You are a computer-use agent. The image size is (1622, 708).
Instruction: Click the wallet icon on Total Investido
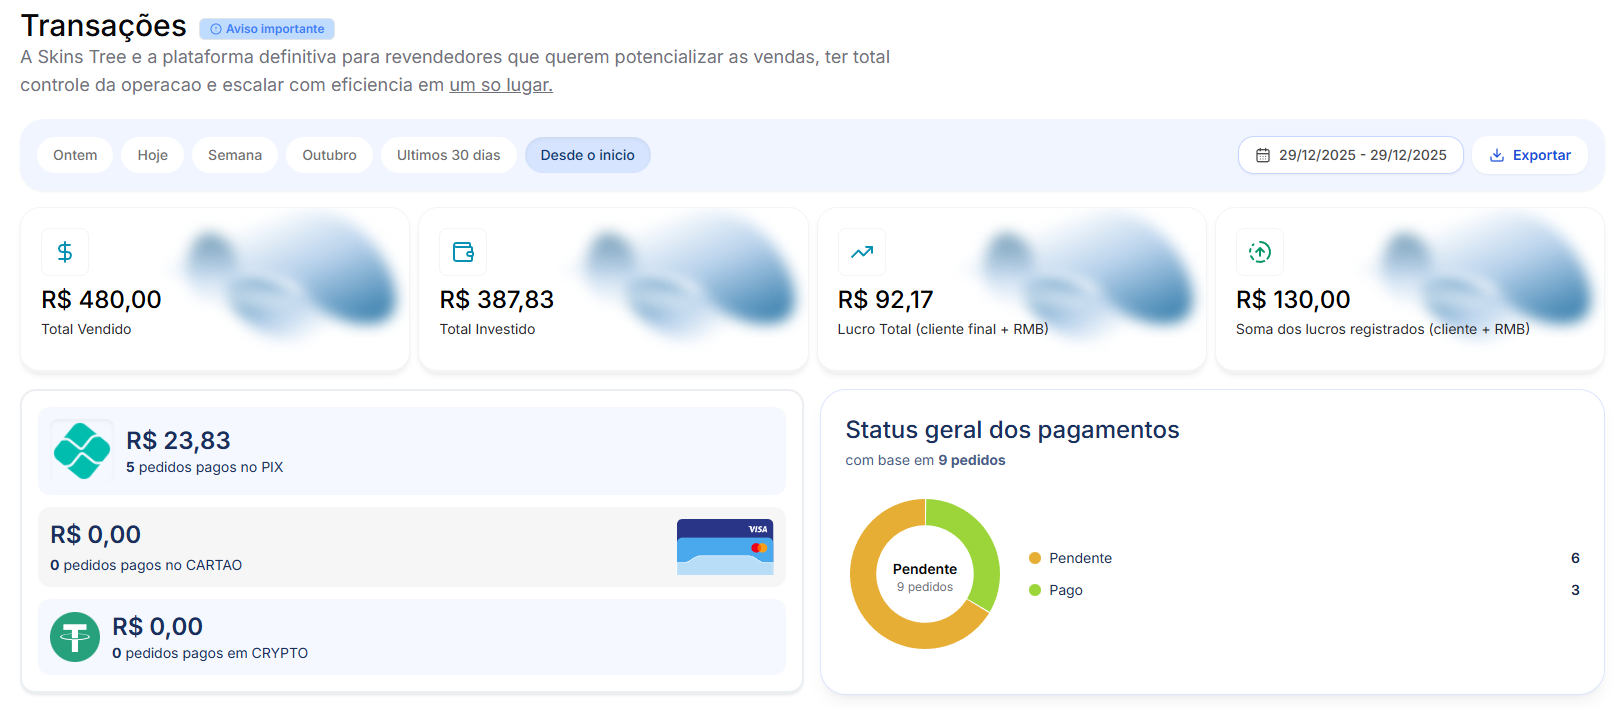click(x=463, y=252)
